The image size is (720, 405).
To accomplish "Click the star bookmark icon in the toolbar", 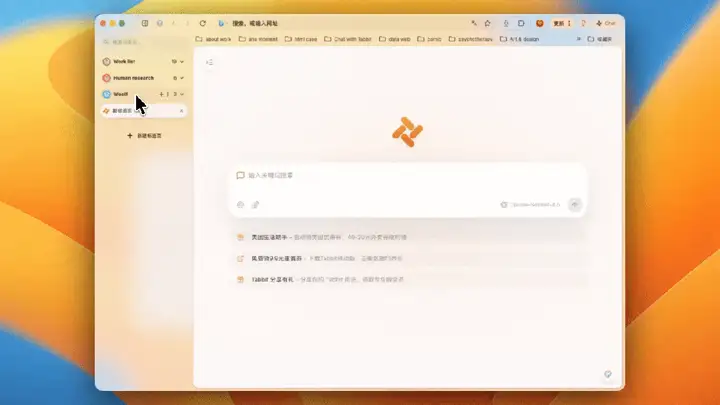I will (x=488, y=23).
